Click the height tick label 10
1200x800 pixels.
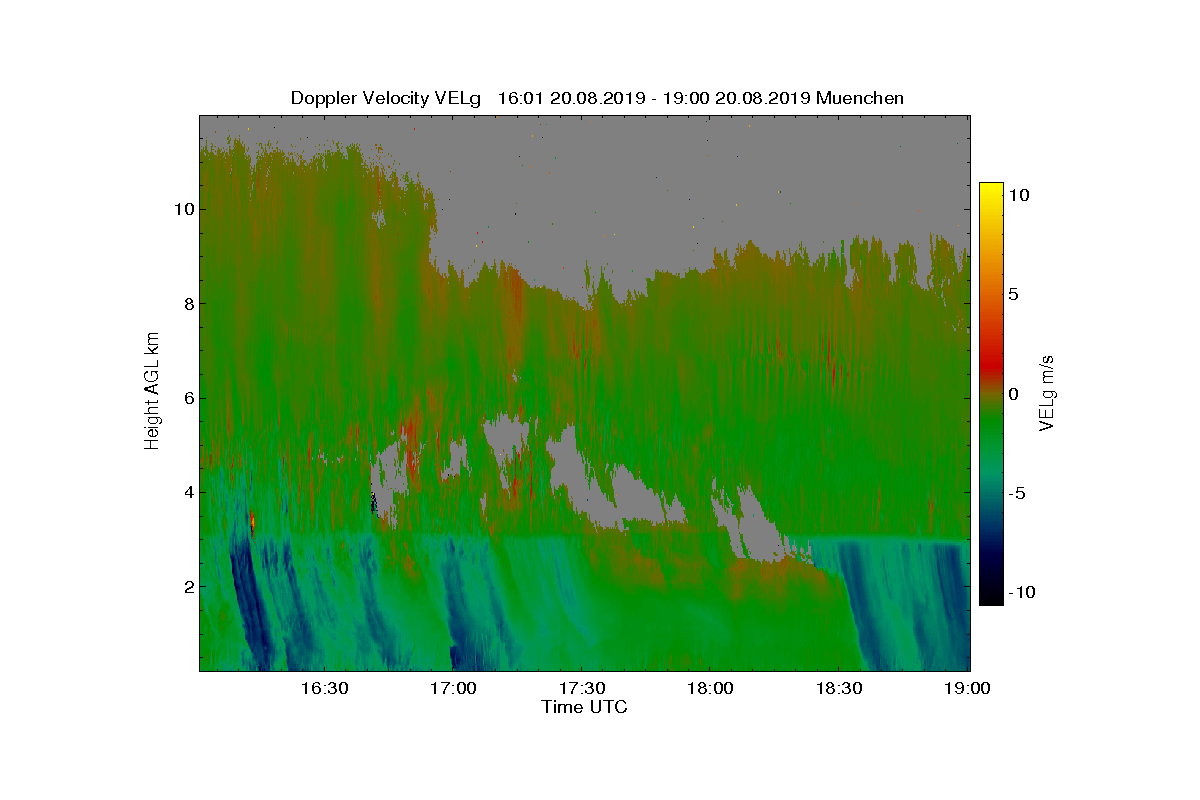pos(183,209)
